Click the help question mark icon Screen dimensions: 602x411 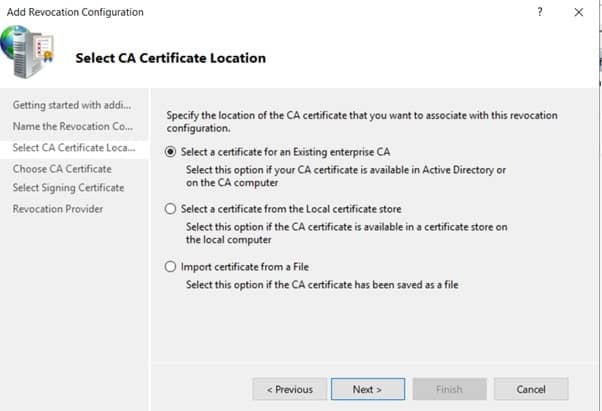541,12
